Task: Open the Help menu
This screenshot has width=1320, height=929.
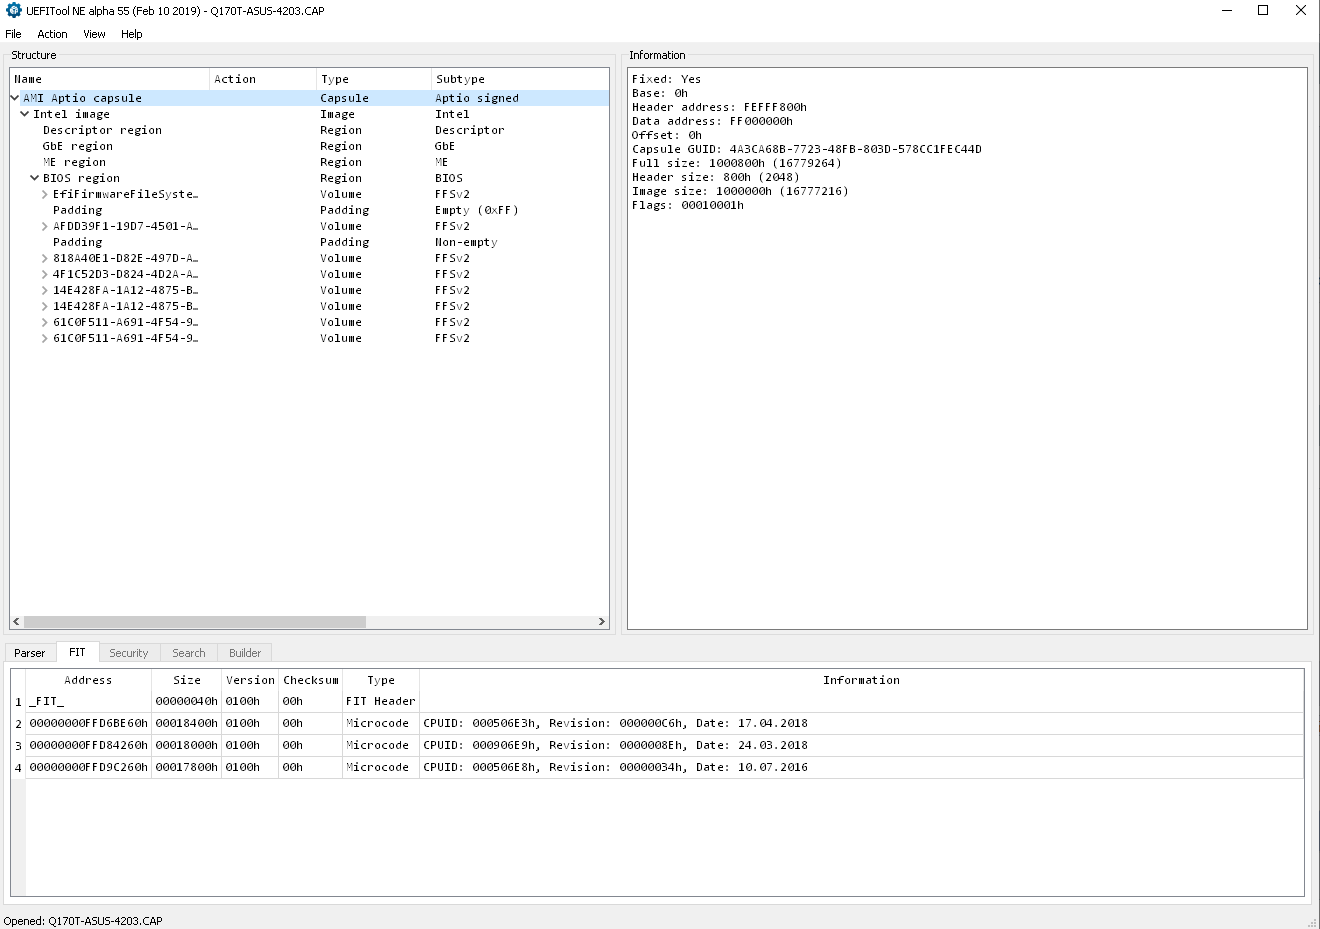Action: 132,34
